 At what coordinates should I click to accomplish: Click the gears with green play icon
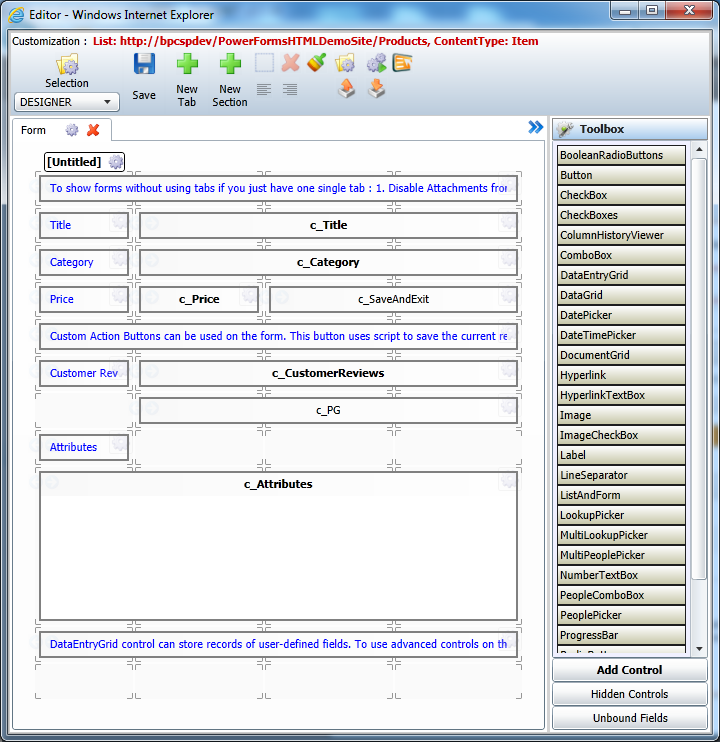[x=377, y=62]
